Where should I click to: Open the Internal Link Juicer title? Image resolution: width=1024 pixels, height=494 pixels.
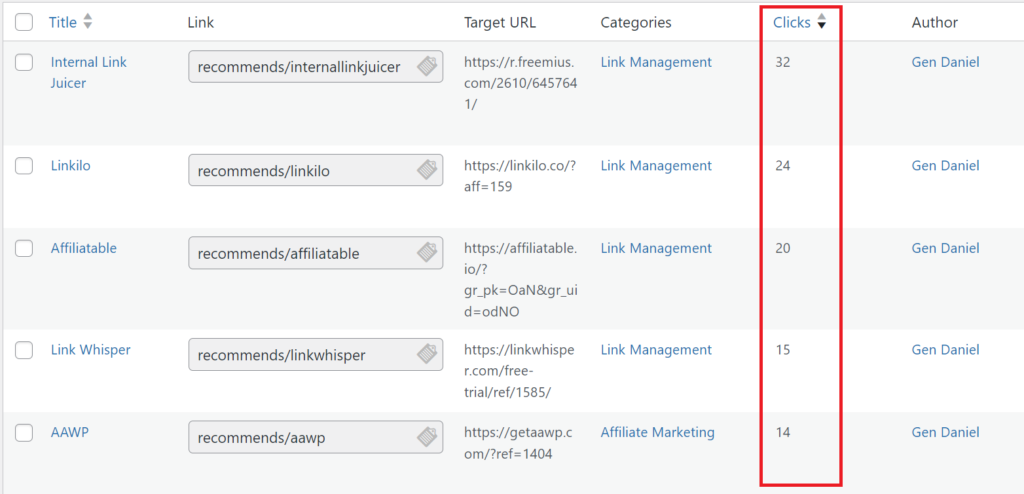[x=89, y=73]
